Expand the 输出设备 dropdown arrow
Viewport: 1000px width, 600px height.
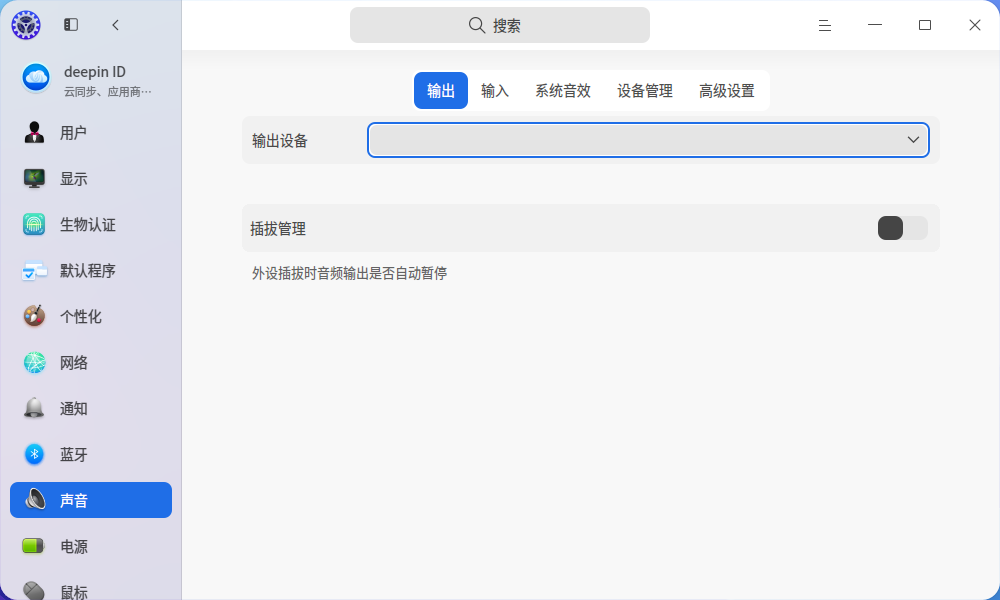coord(913,140)
